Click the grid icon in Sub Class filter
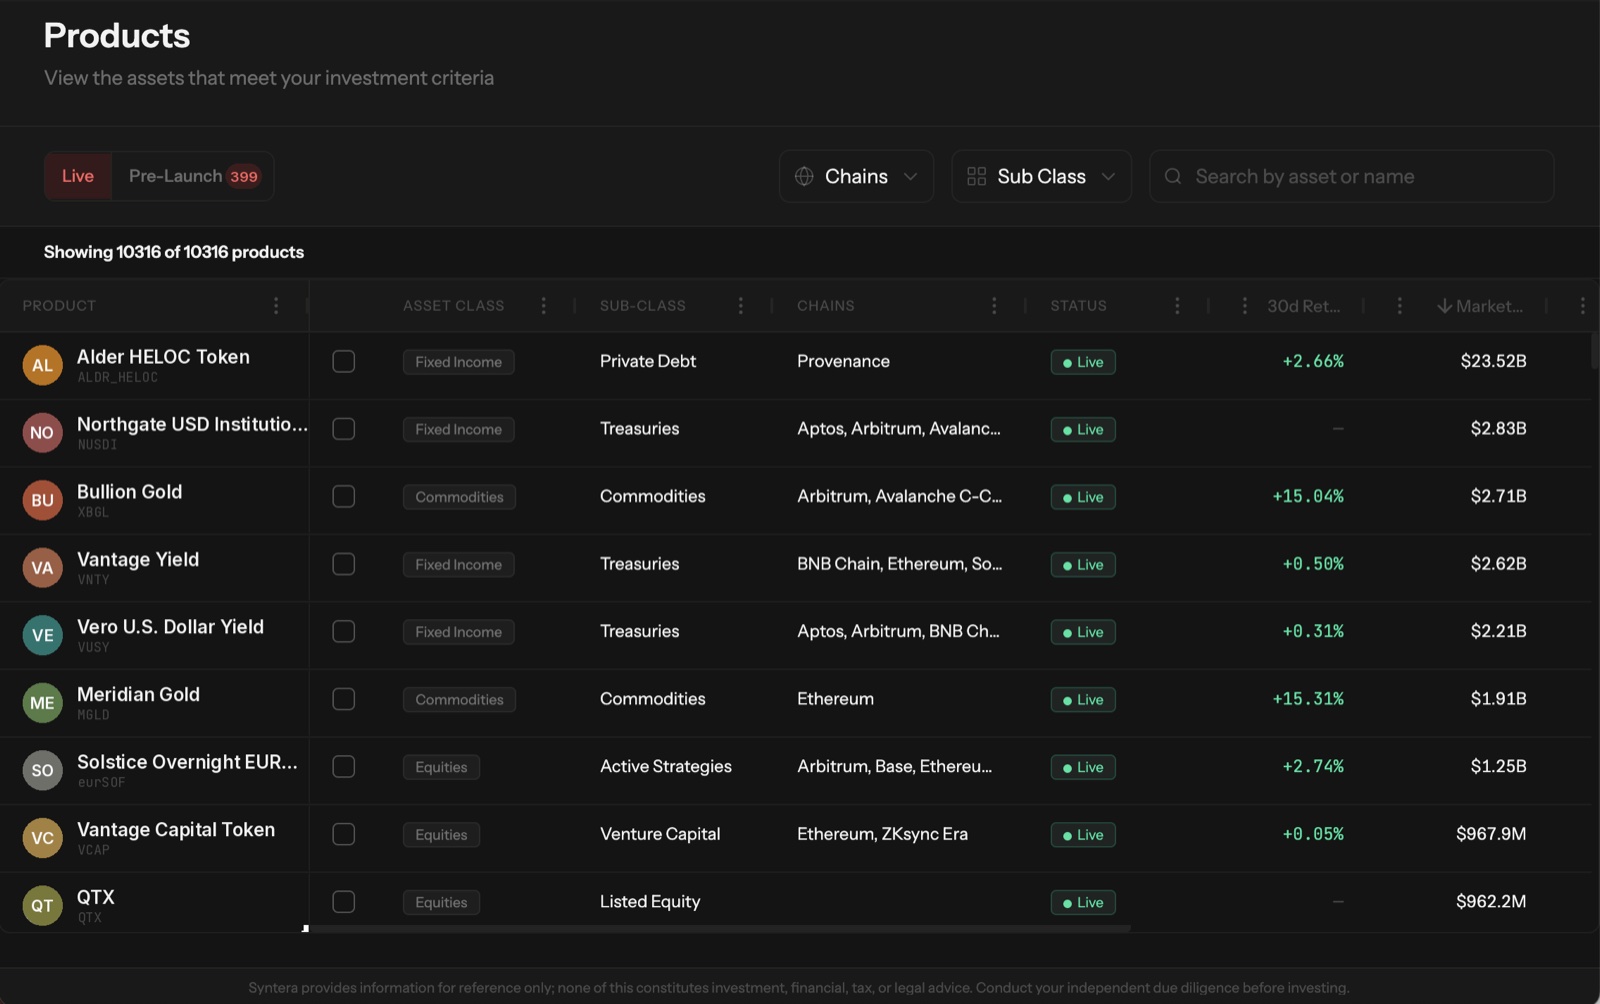 (x=977, y=176)
